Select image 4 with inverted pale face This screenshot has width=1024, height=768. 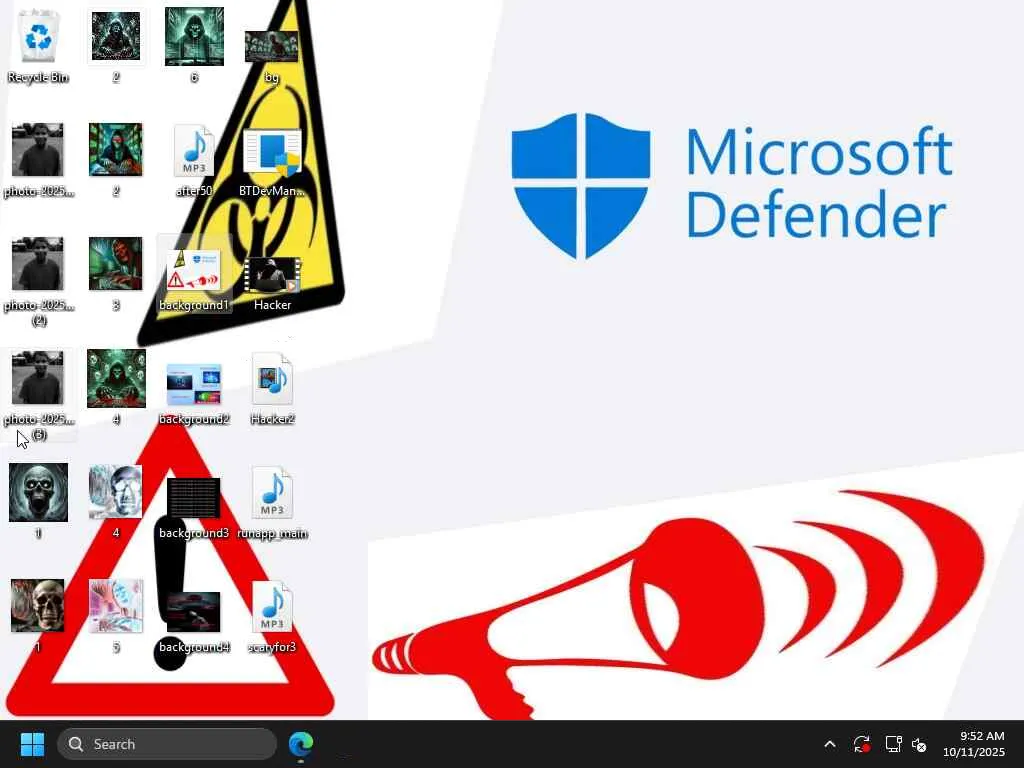point(116,500)
